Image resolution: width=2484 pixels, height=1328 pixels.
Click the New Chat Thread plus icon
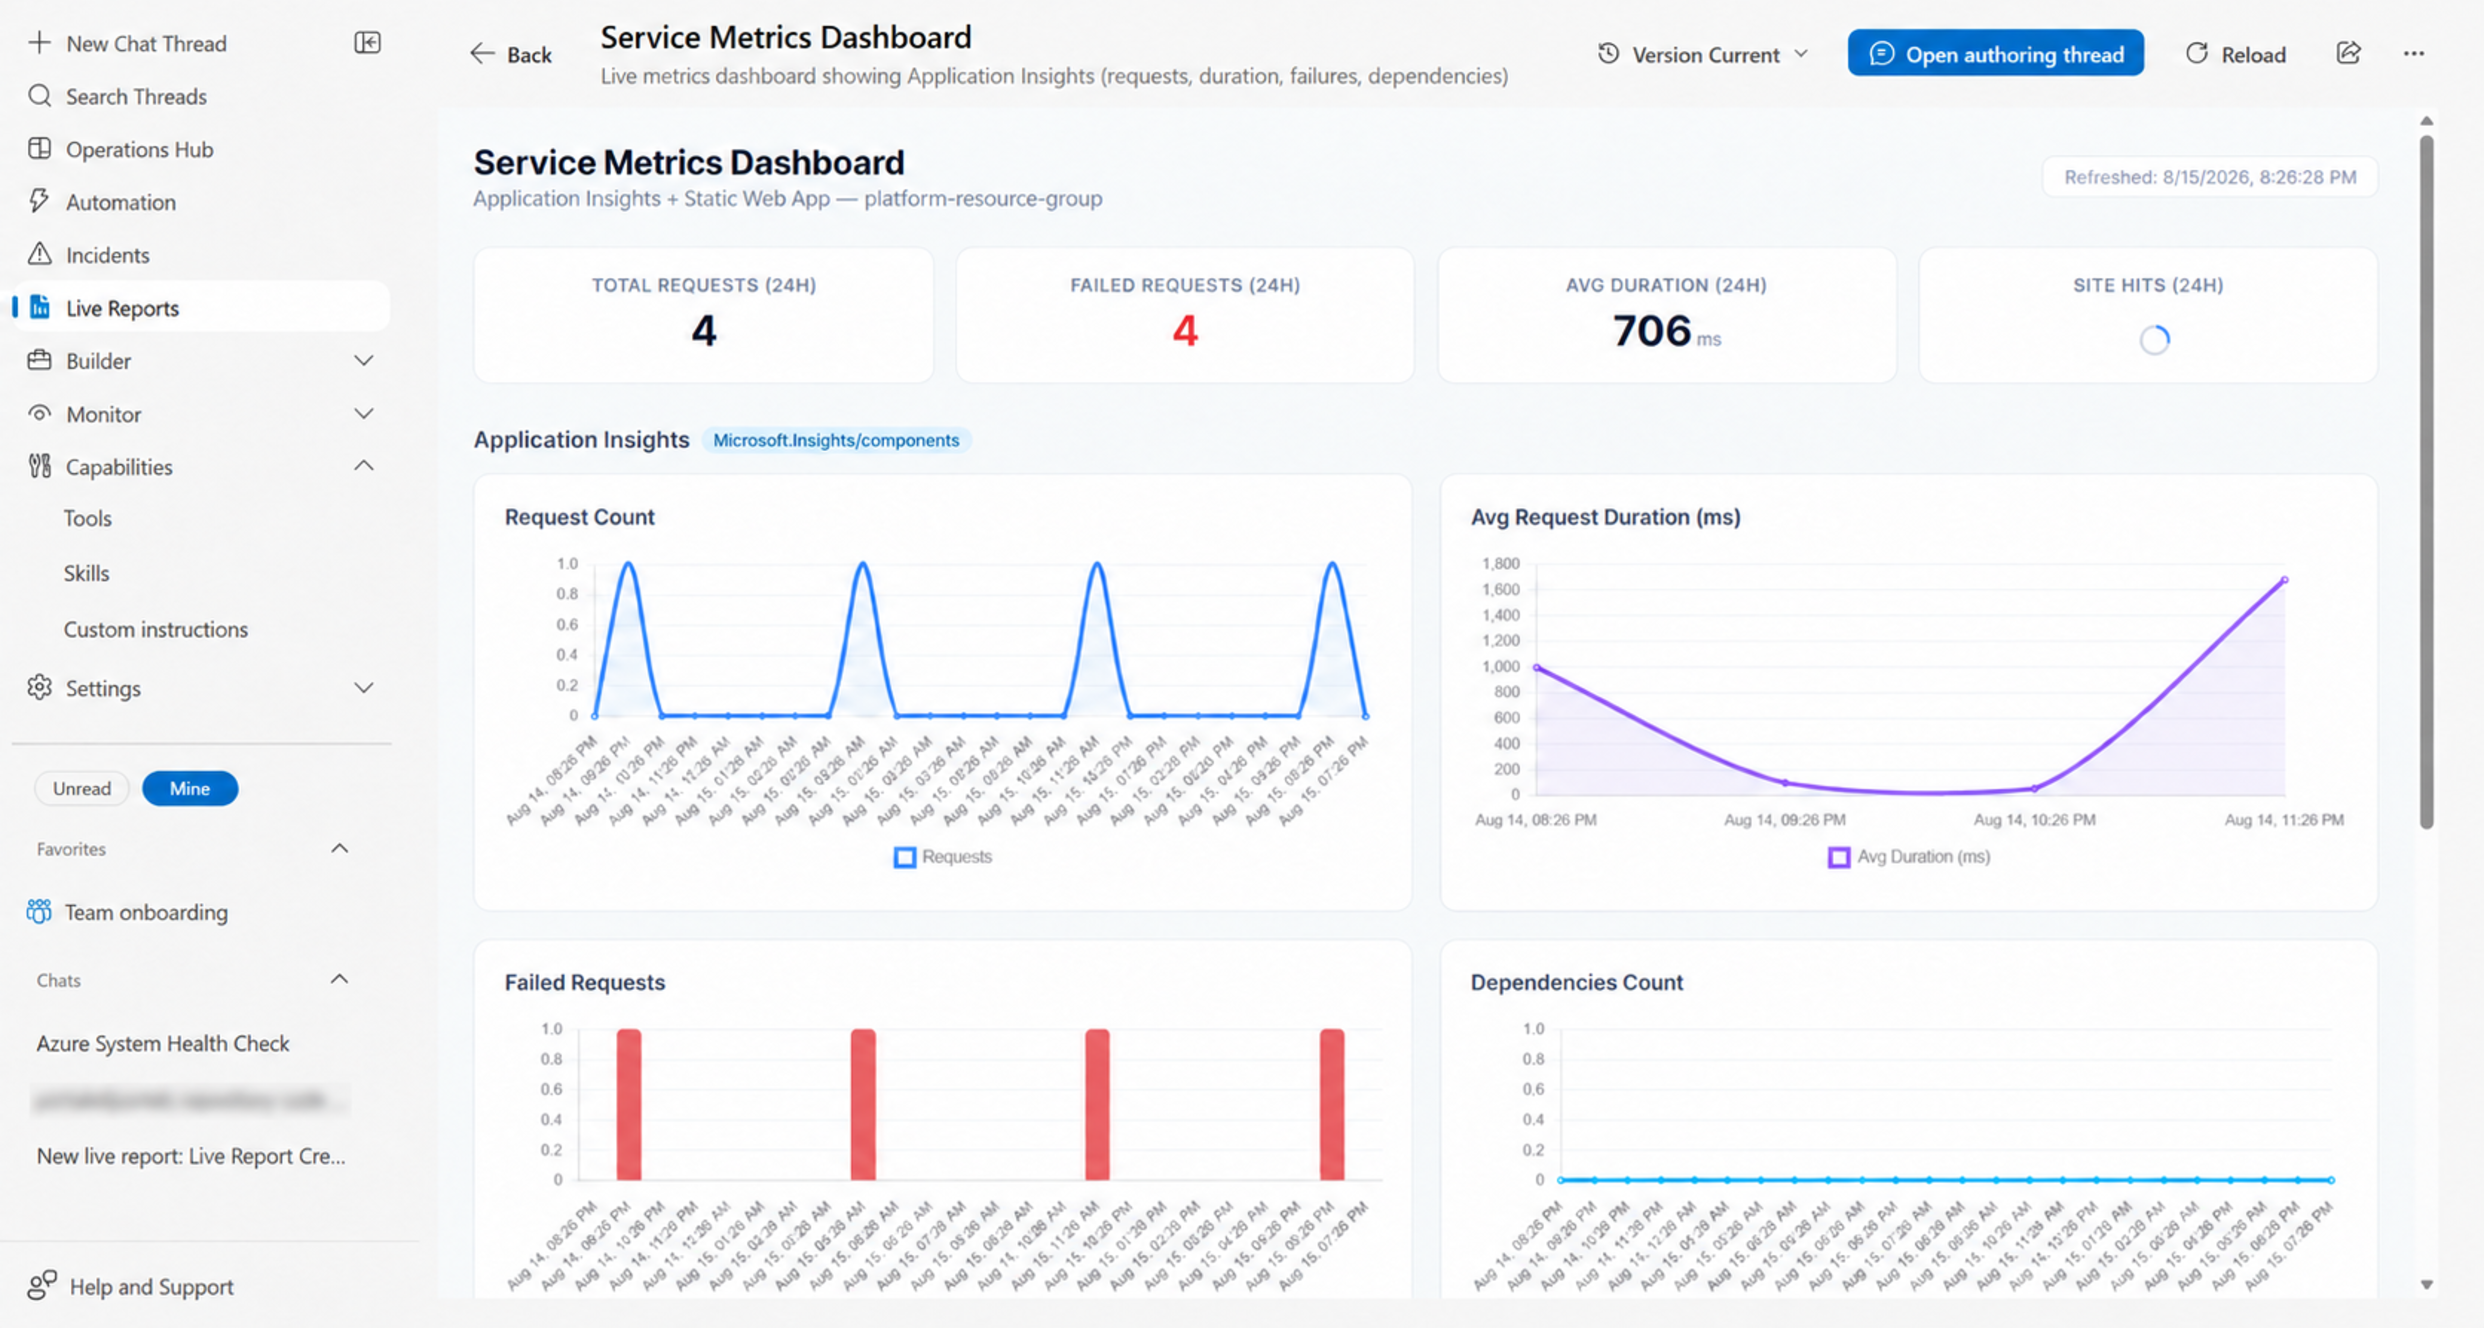click(39, 43)
